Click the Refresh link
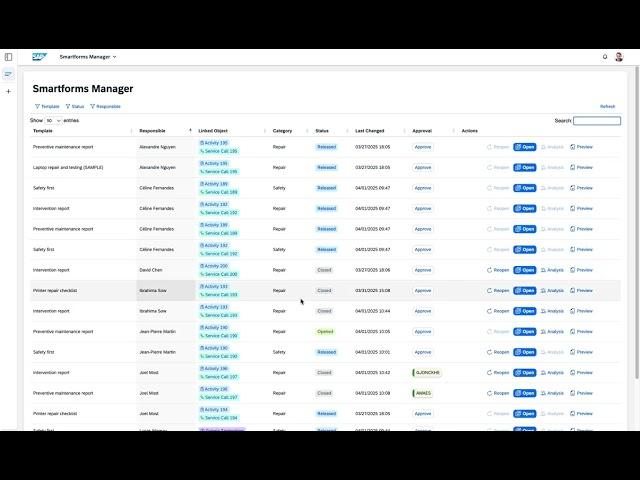This screenshot has width=640, height=480. [x=607, y=107]
